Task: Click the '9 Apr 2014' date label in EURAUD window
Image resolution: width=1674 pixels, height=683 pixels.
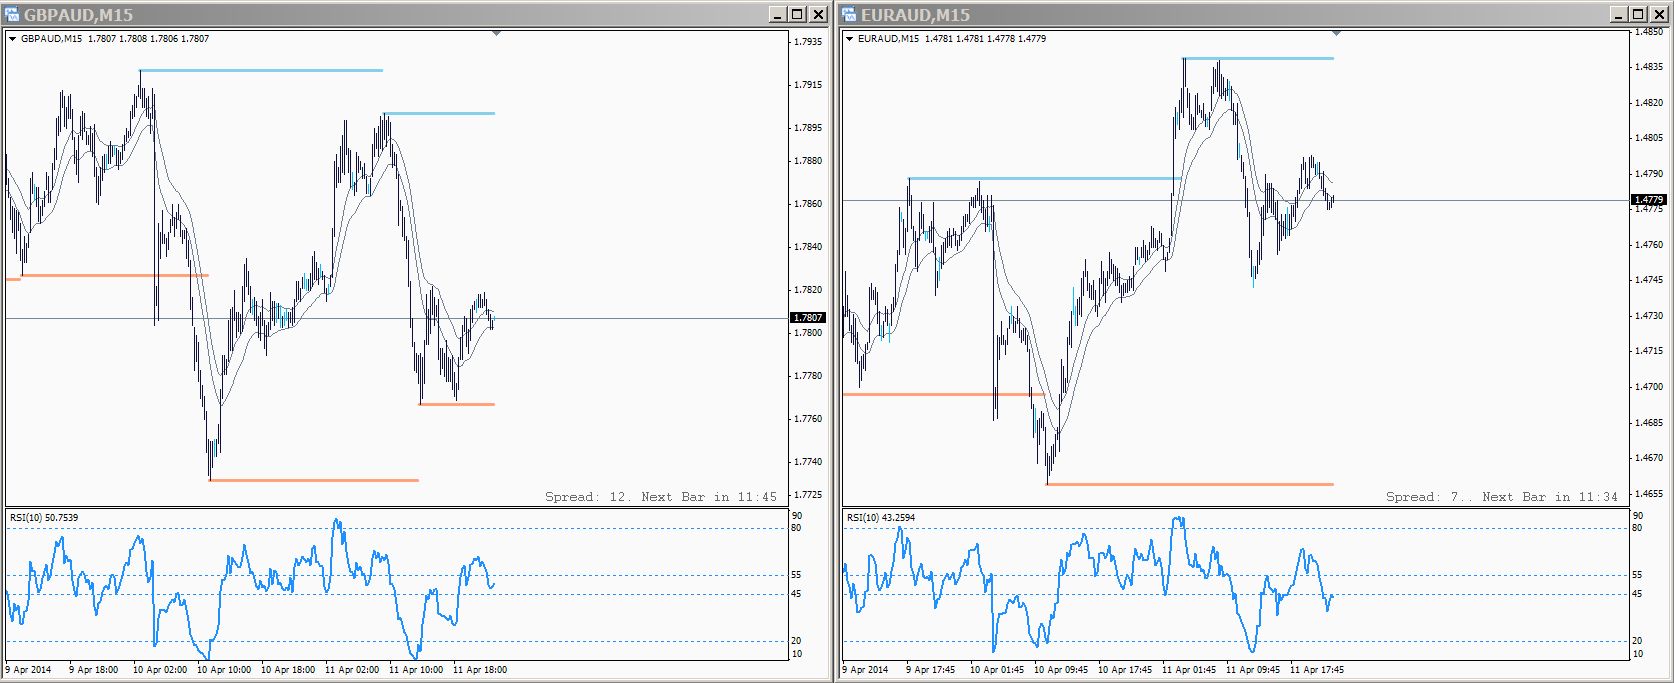Action: tap(865, 670)
